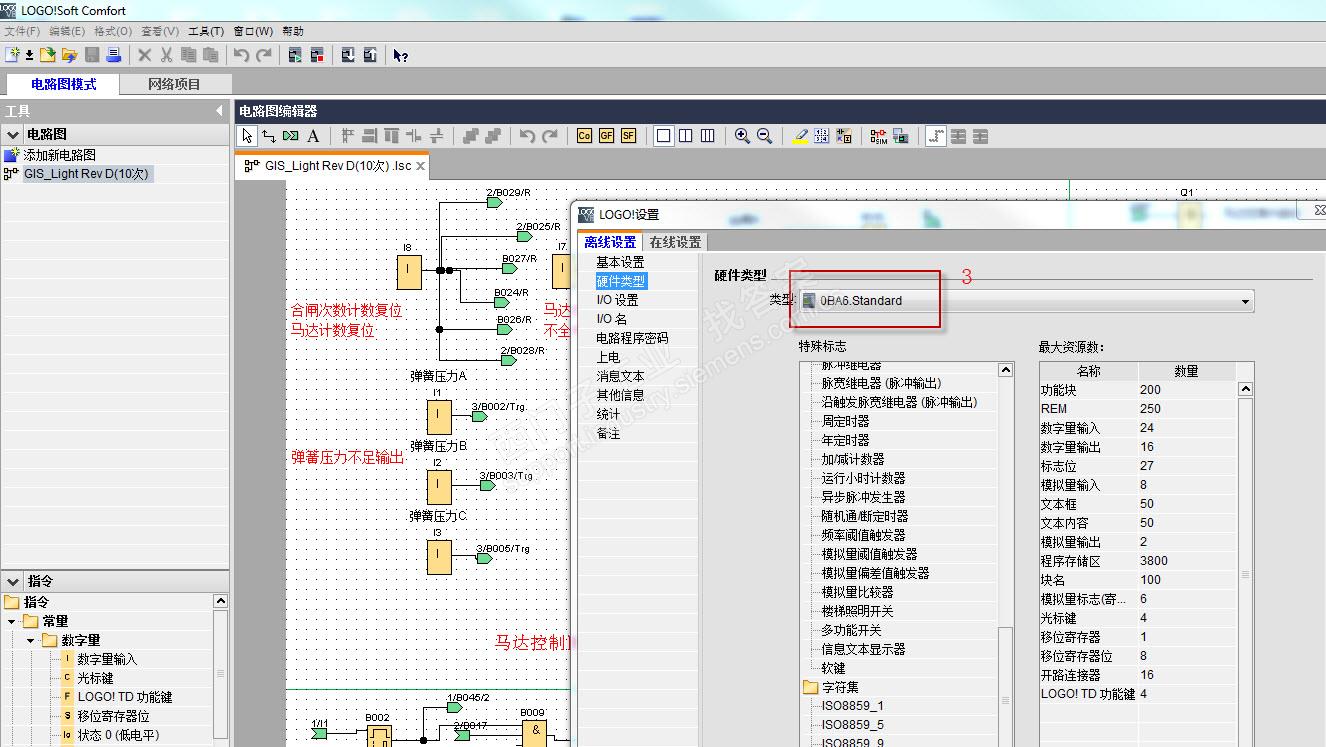Switch to 网络项目 tab

[175, 84]
